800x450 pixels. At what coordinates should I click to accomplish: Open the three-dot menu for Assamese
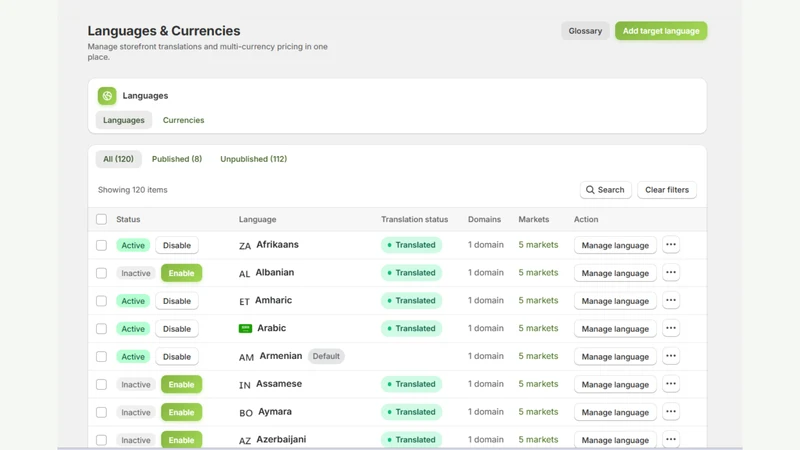pos(670,384)
